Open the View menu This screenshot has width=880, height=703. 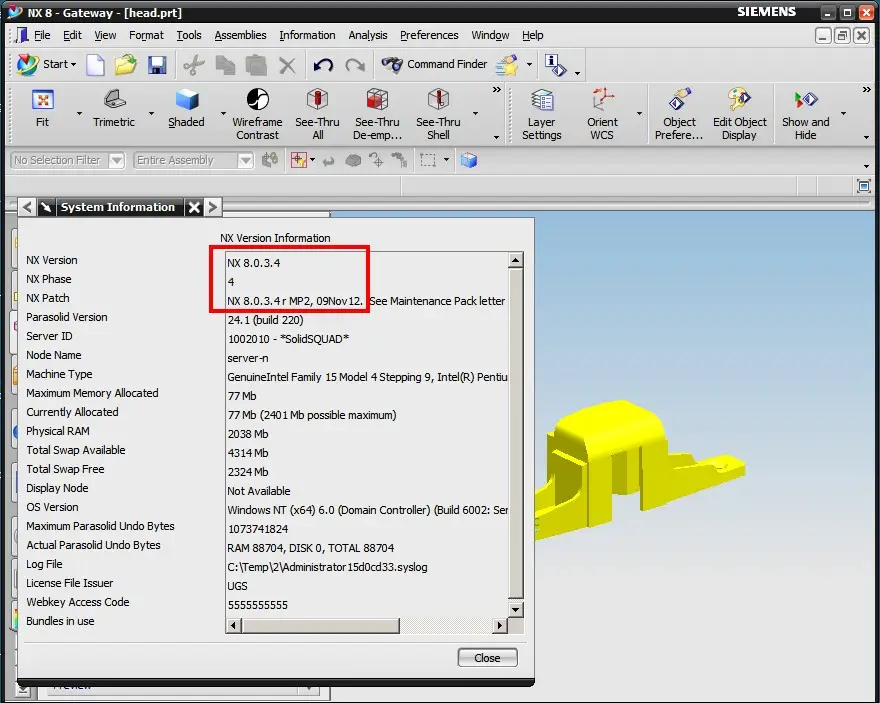tap(105, 35)
